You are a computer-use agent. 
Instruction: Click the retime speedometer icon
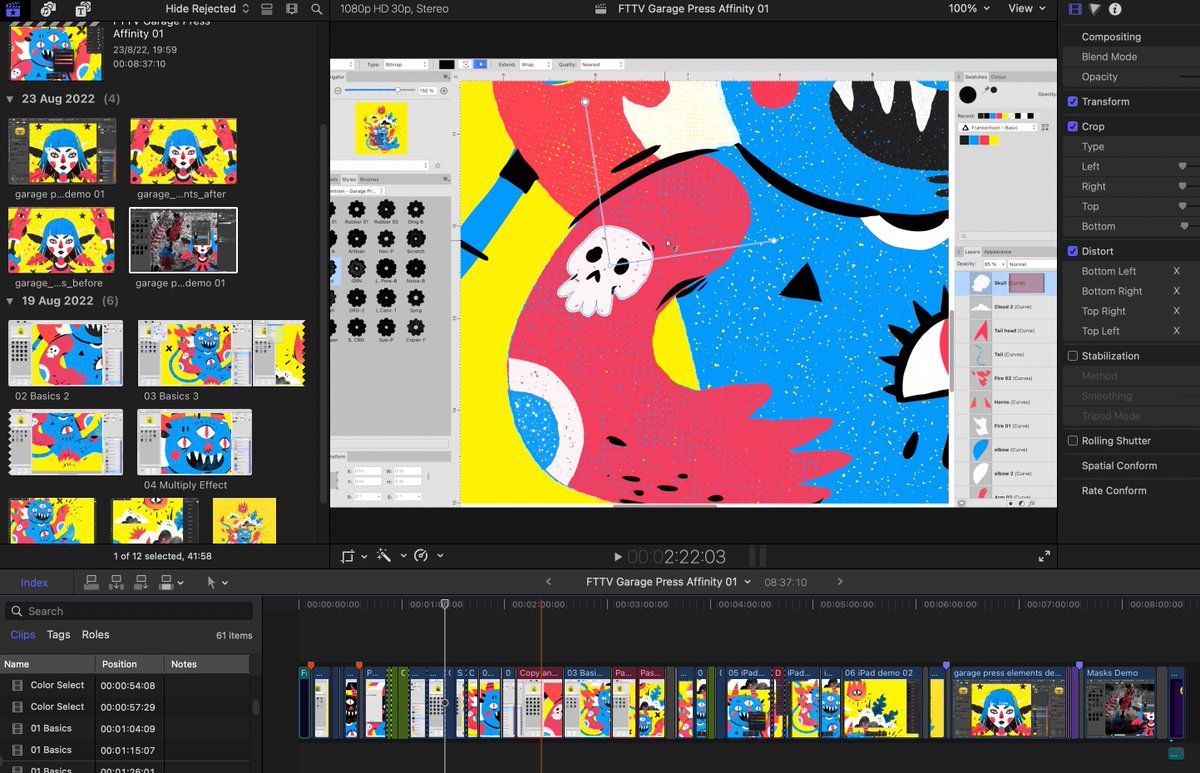coord(420,556)
